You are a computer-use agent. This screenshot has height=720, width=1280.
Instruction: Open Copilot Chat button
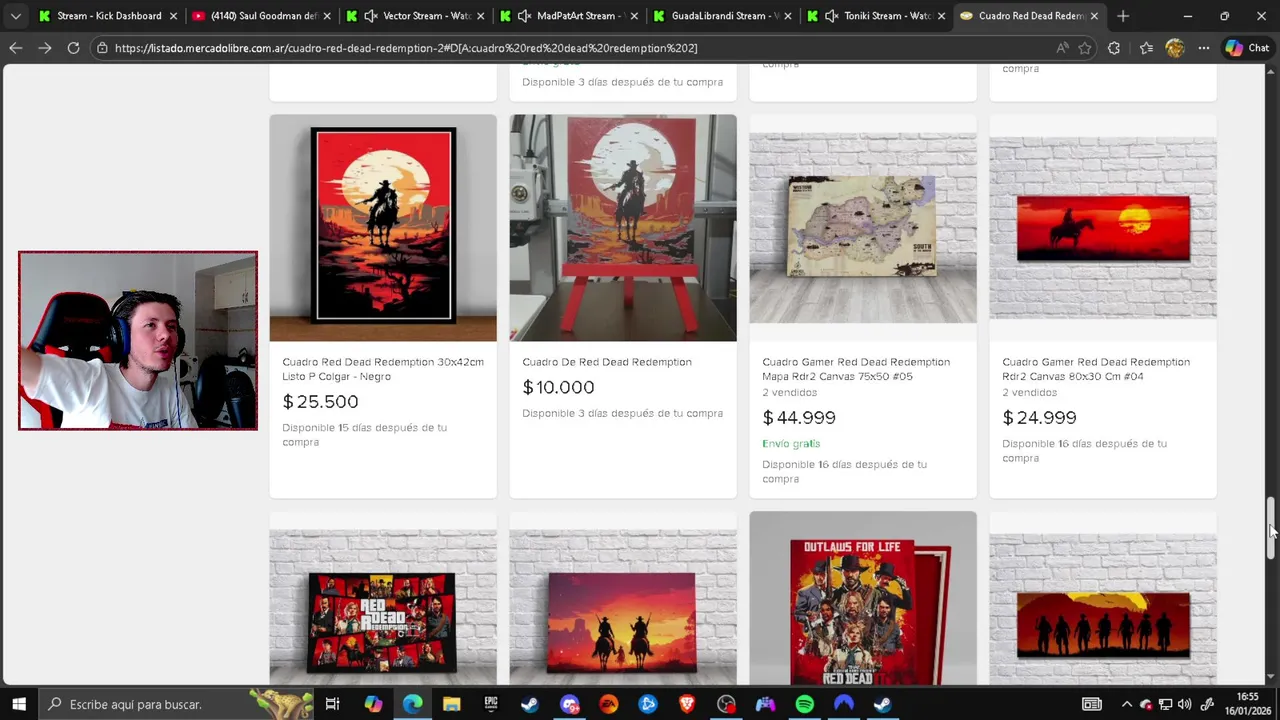[x=1248, y=48]
